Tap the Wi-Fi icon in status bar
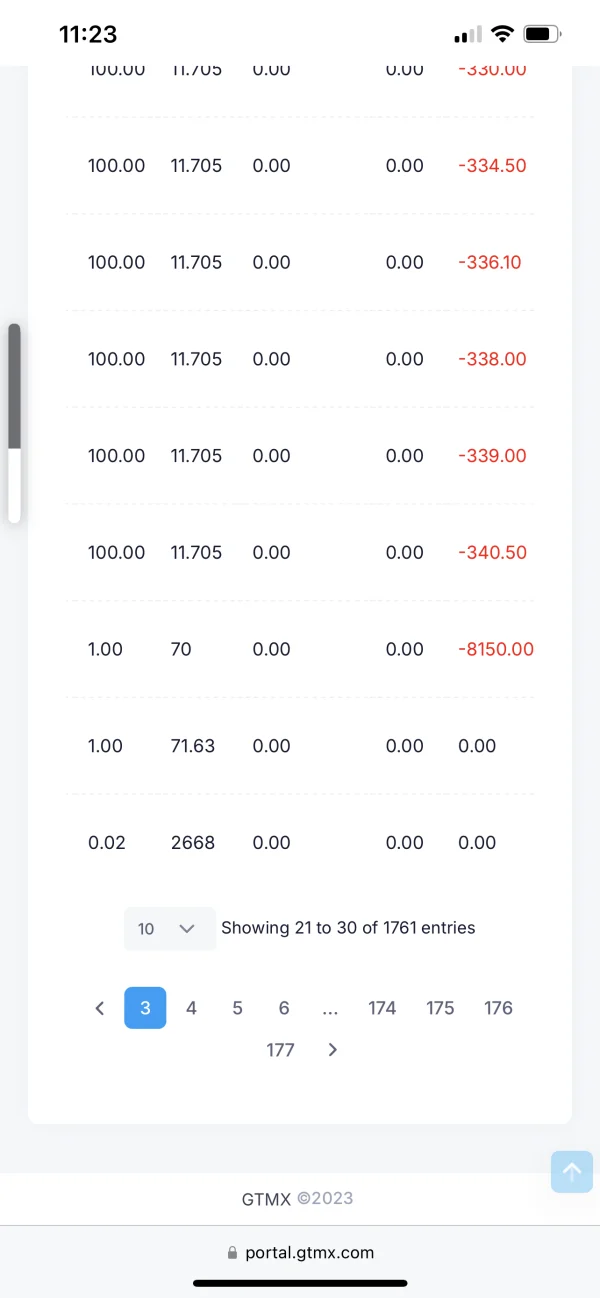600x1298 pixels. tap(503, 34)
